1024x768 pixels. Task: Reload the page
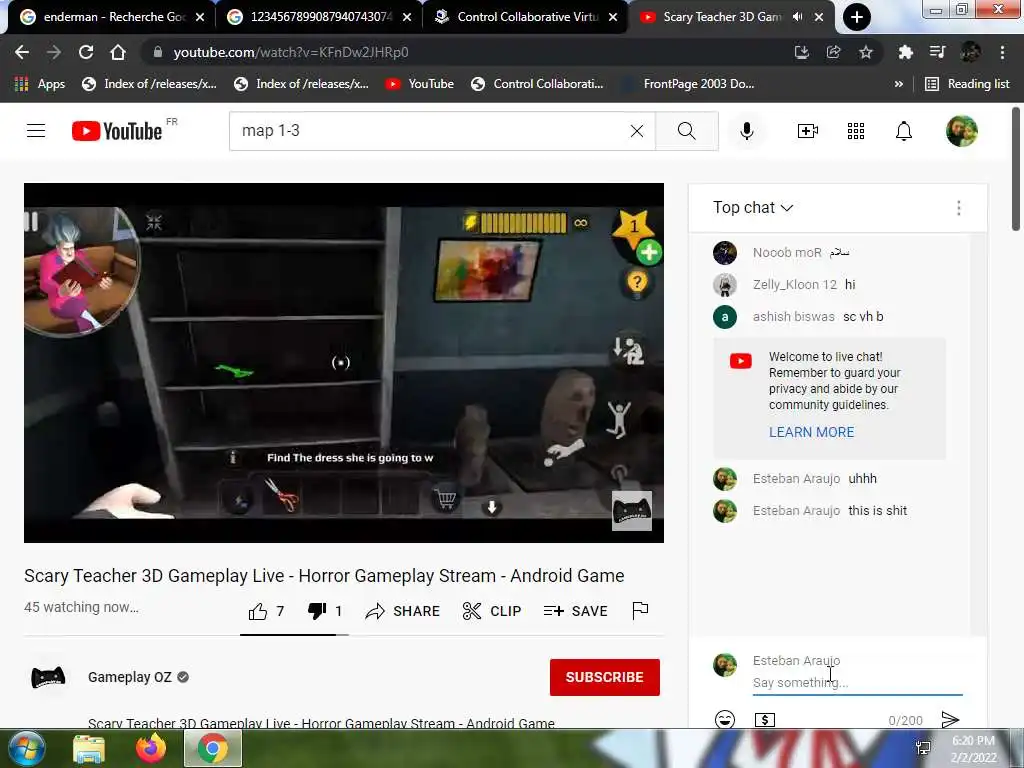pyautogui.click(x=86, y=52)
